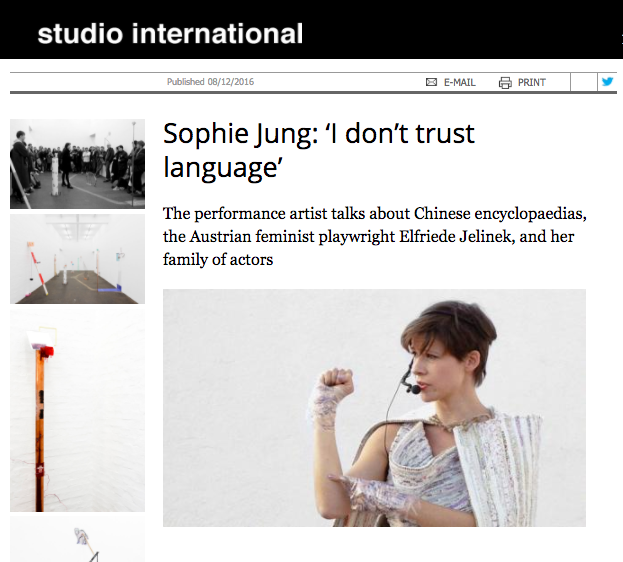This screenshot has width=623, height=562.
Task: Click the main photo of the performer with headset
Action: (x=374, y=408)
